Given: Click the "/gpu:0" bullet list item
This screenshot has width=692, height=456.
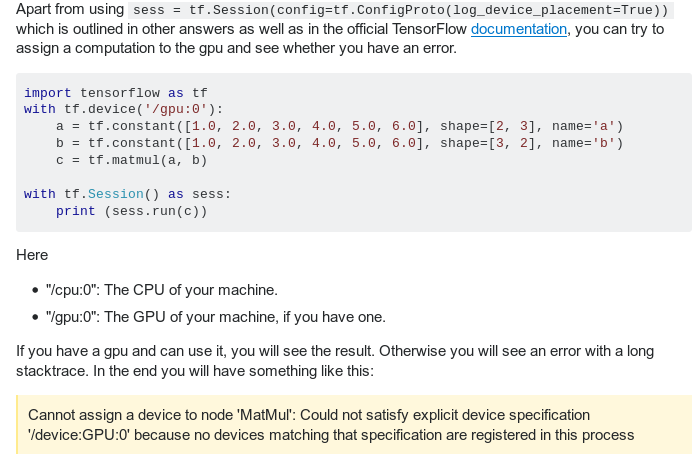Looking at the screenshot, I should [x=215, y=317].
